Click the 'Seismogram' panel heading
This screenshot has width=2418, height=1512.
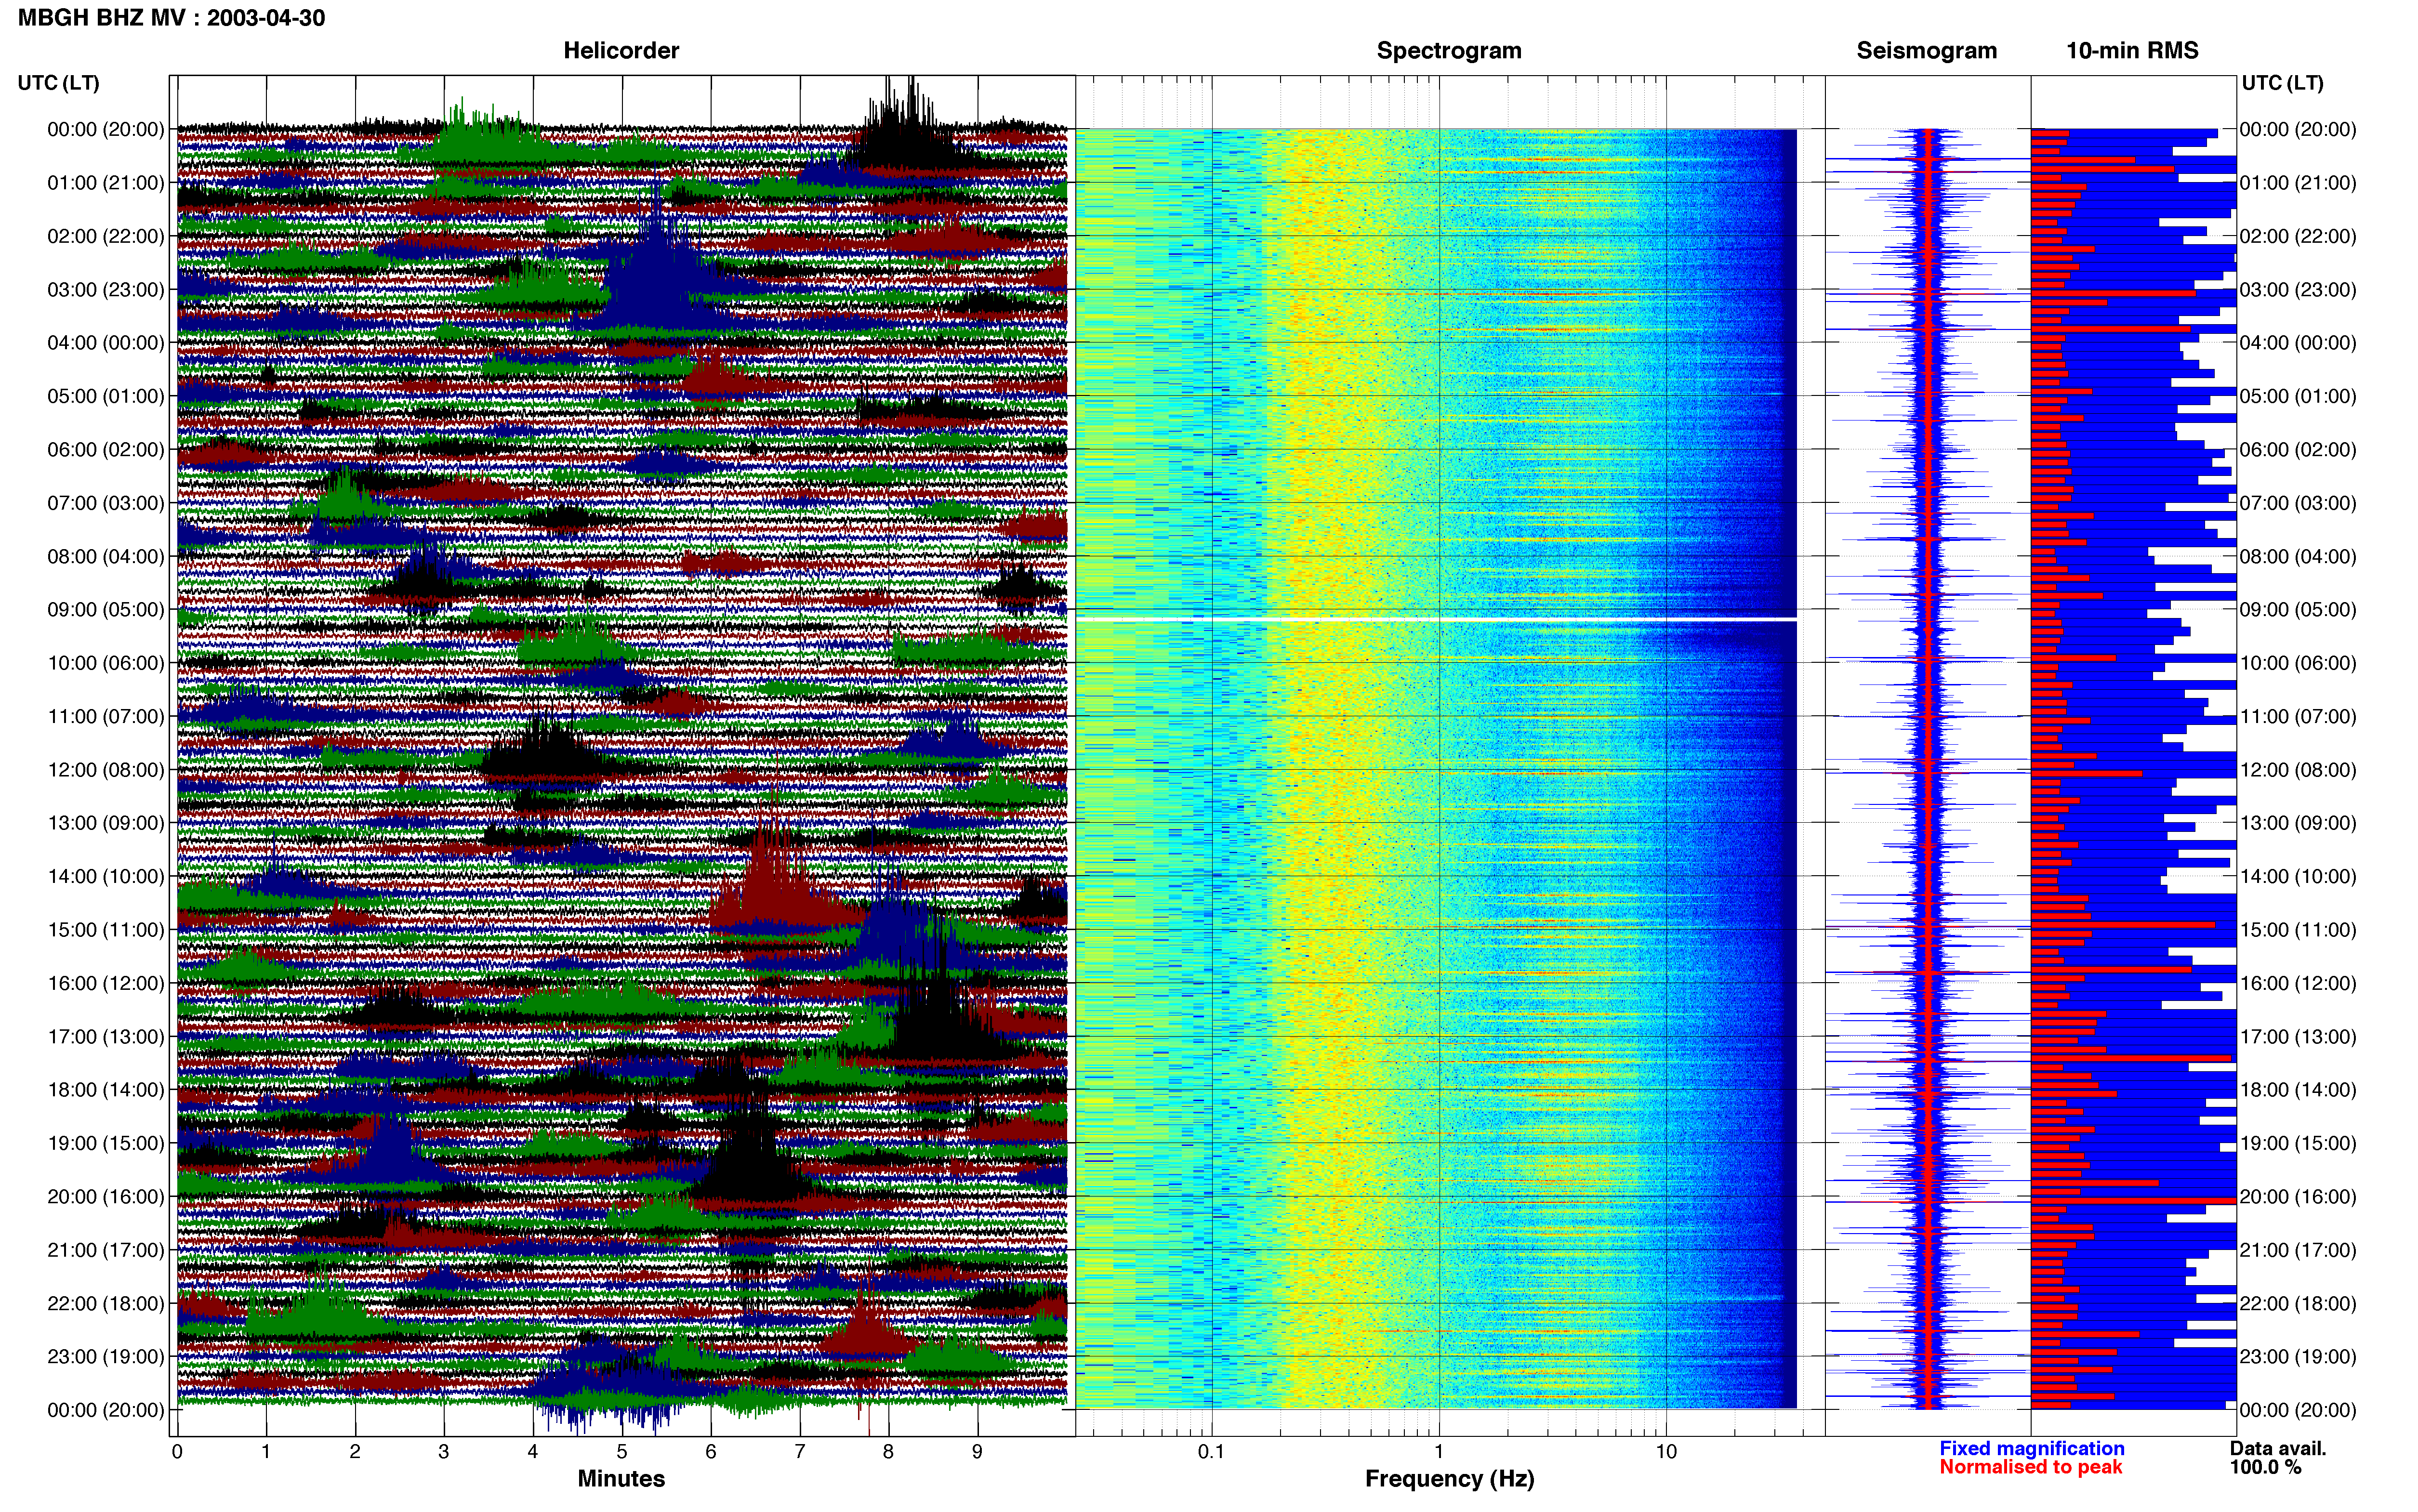tap(1926, 51)
